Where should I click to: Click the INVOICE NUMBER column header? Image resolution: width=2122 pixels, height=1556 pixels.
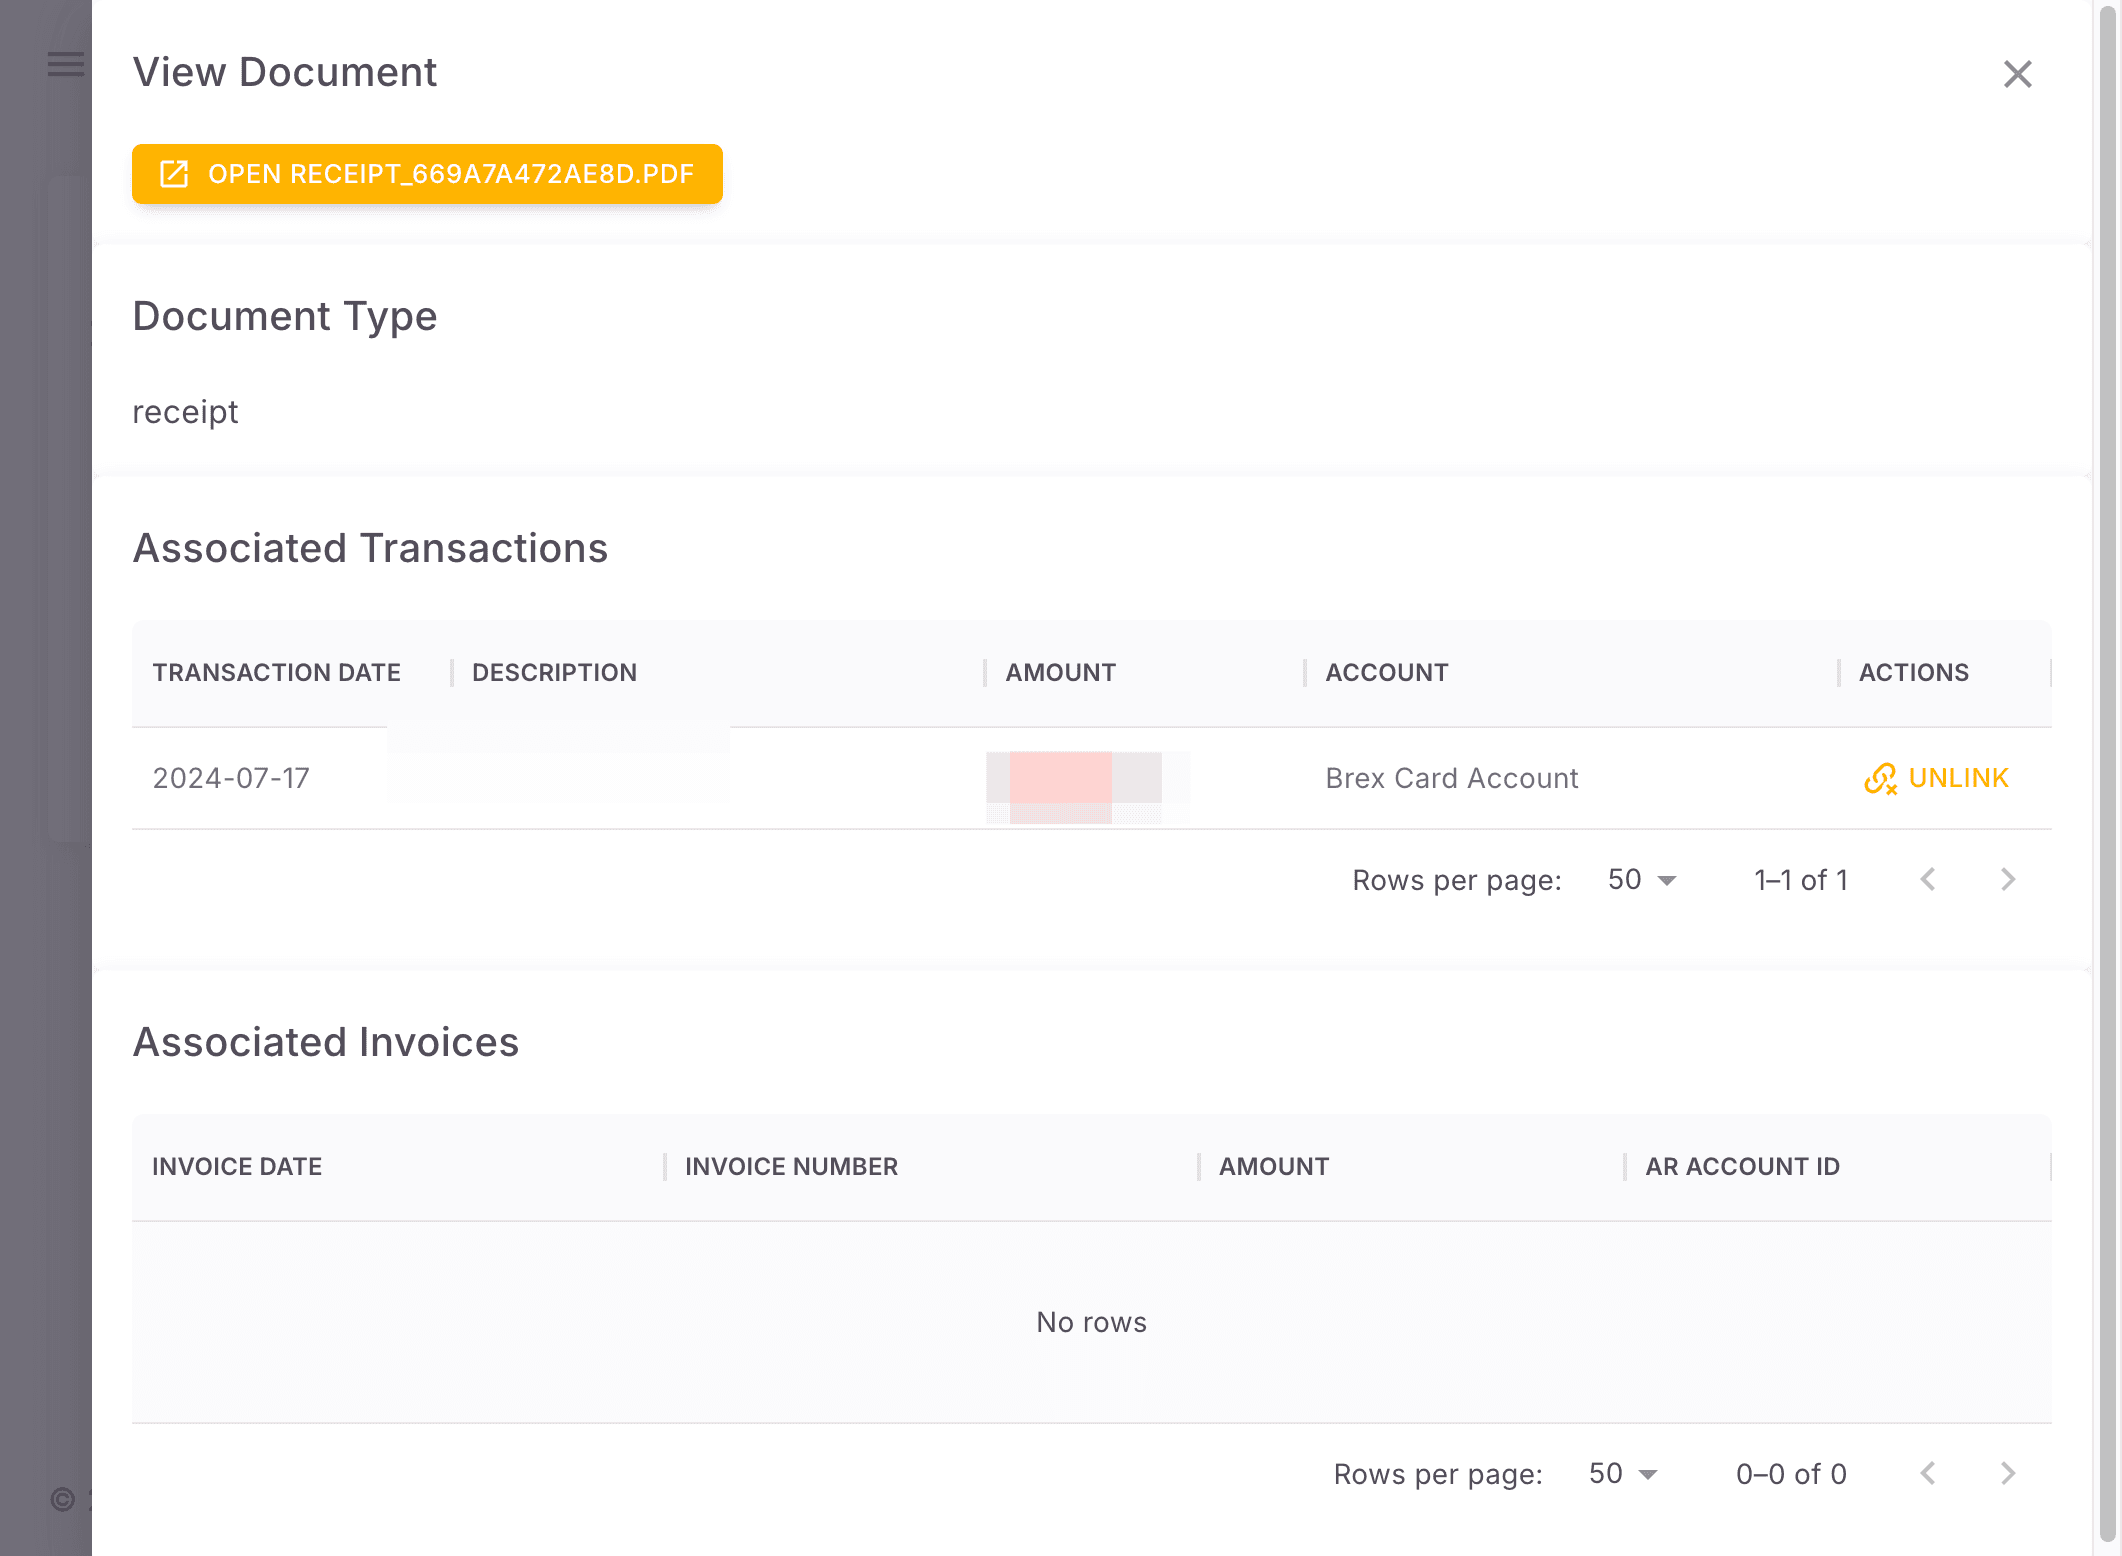[790, 1166]
